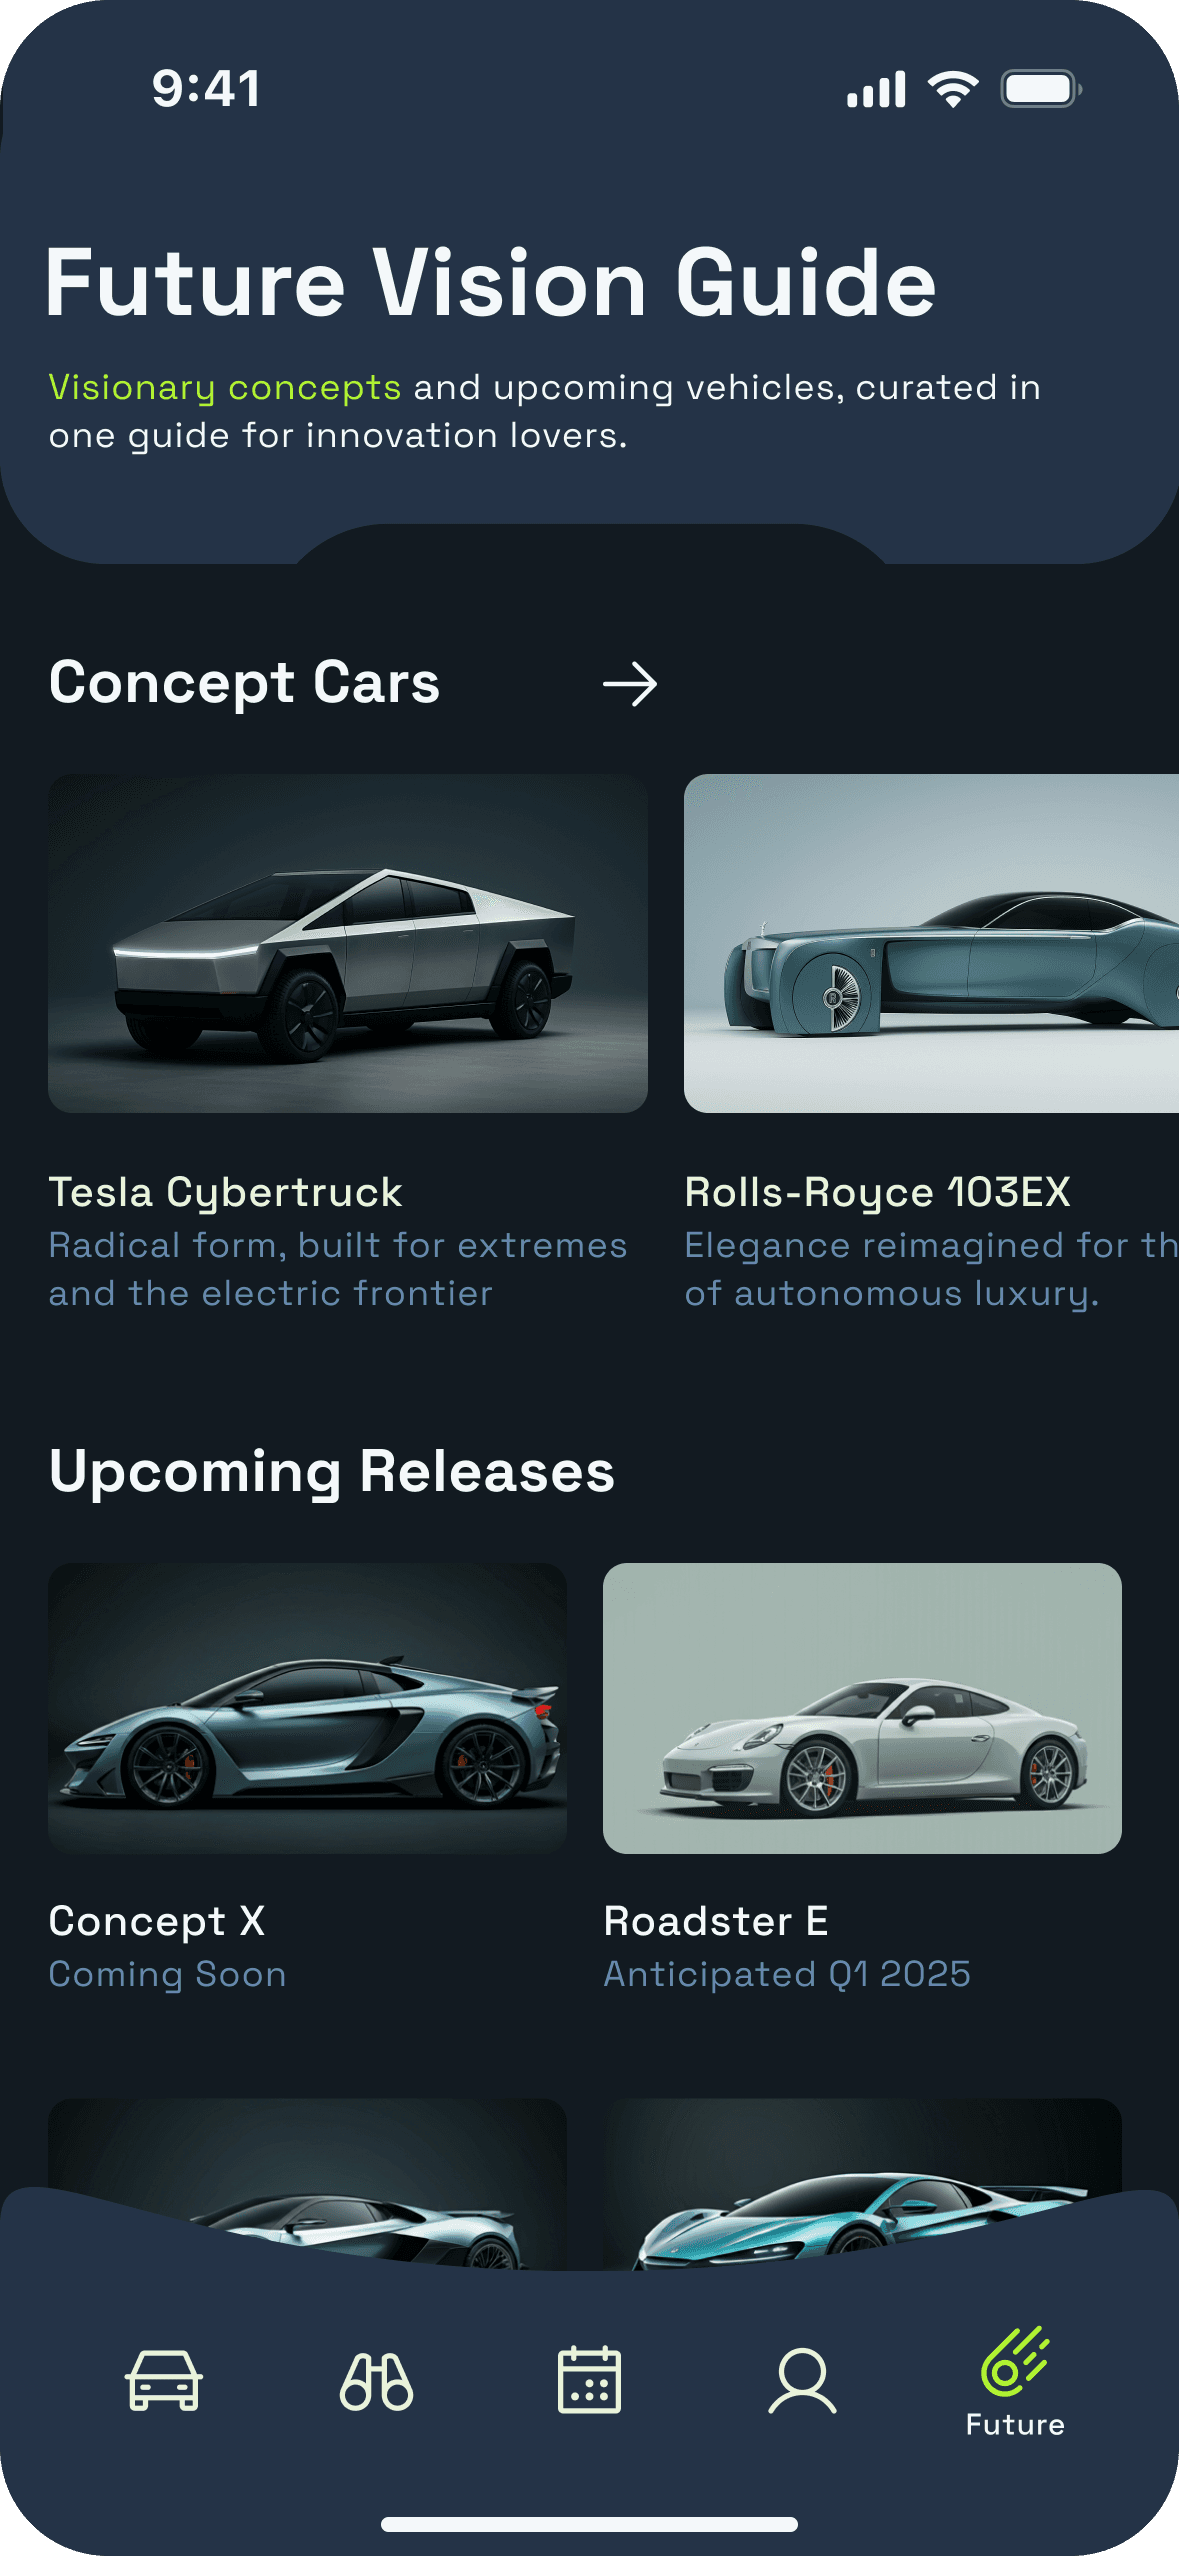Tap the cellular signal bars icon

(876, 89)
